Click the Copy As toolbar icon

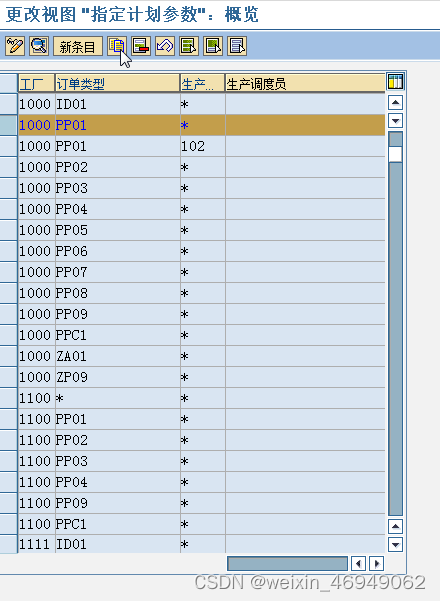click(117, 46)
